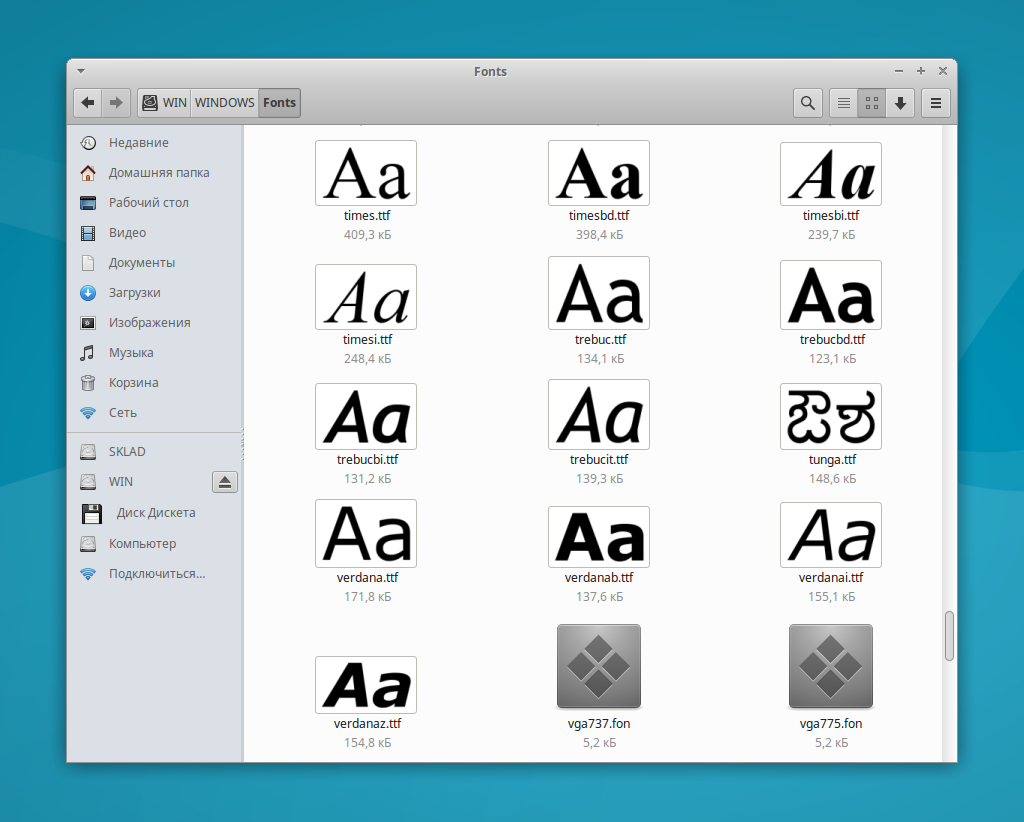Screen dimensions: 1024x822
Task: Open Recent (Недавние) in sidebar
Action: click(x=138, y=143)
